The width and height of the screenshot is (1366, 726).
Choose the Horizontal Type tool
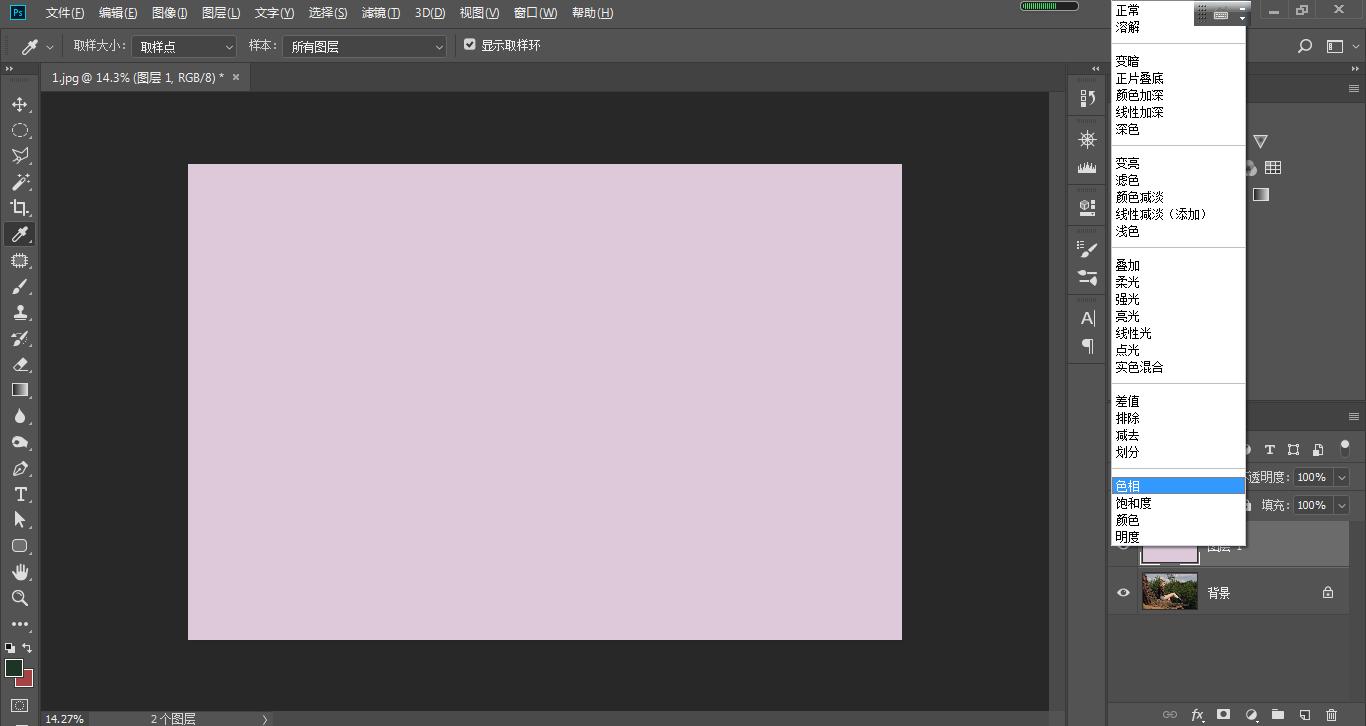pyautogui.click(x=19, y=494)
